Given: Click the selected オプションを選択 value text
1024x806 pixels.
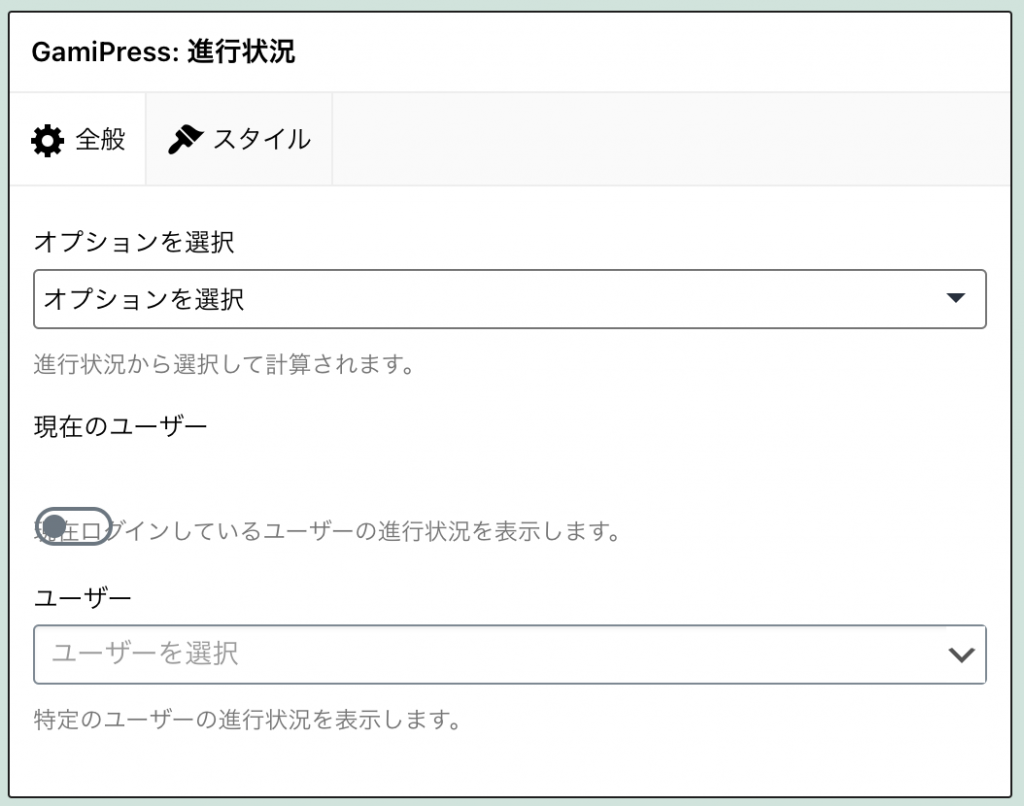Looking at the screenshot, I should (x=144, y=299).
